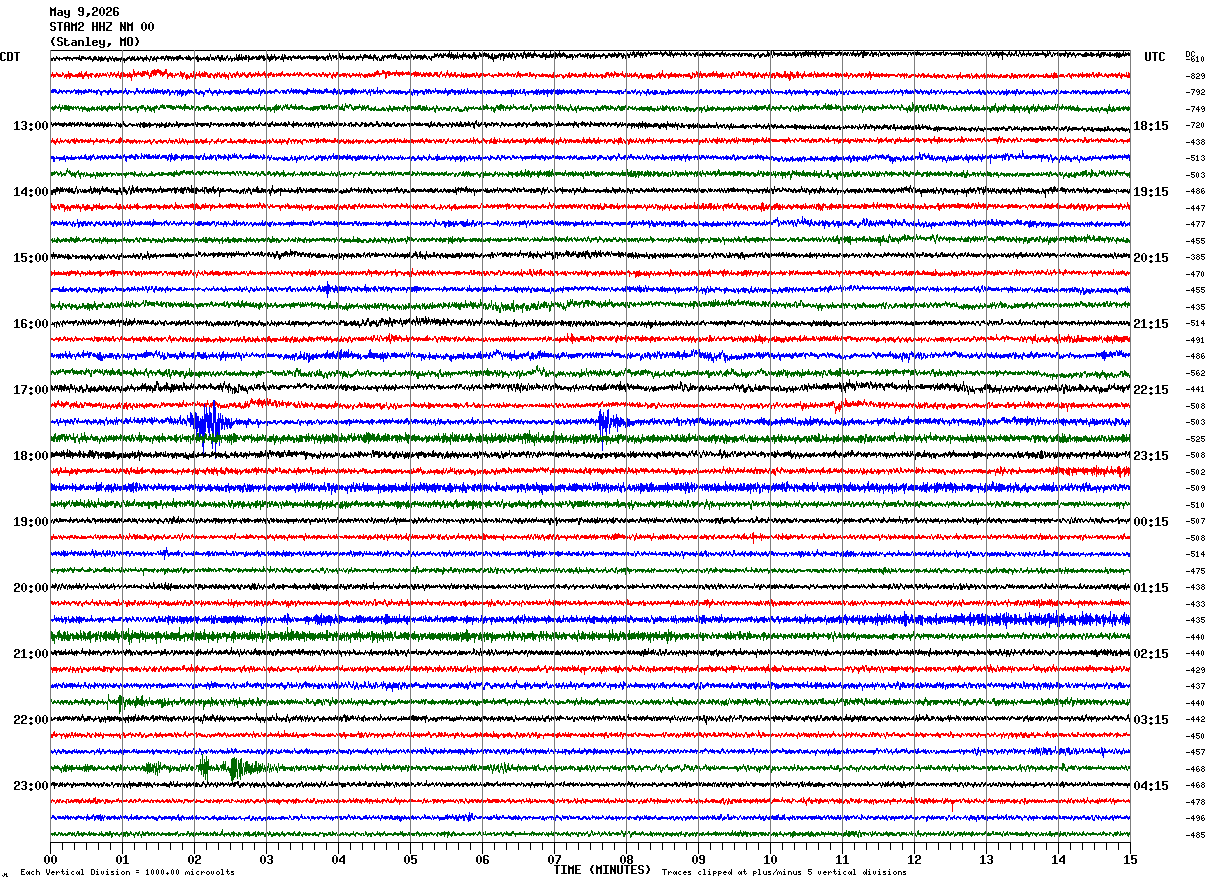Click the 15 minute tick label

tap(1130, 859)
